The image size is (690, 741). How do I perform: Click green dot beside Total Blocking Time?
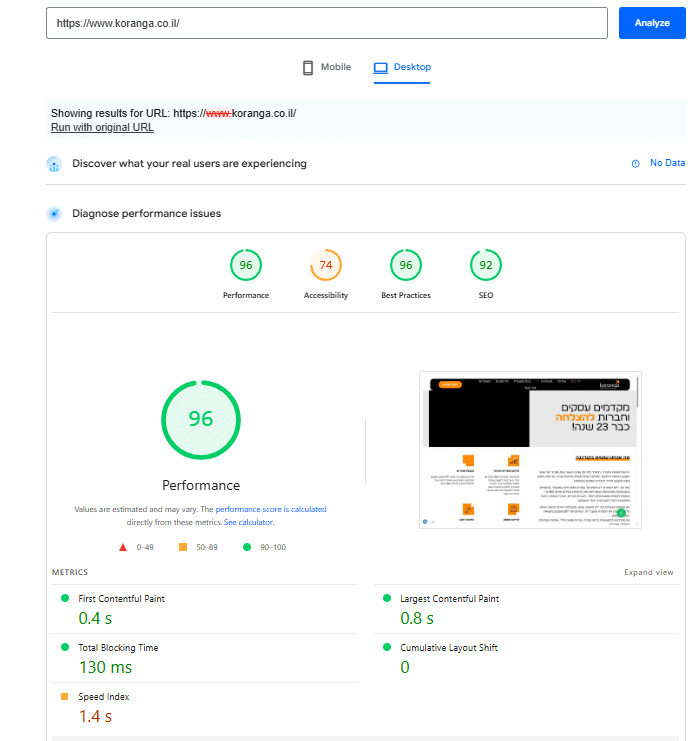click(65, 647)
